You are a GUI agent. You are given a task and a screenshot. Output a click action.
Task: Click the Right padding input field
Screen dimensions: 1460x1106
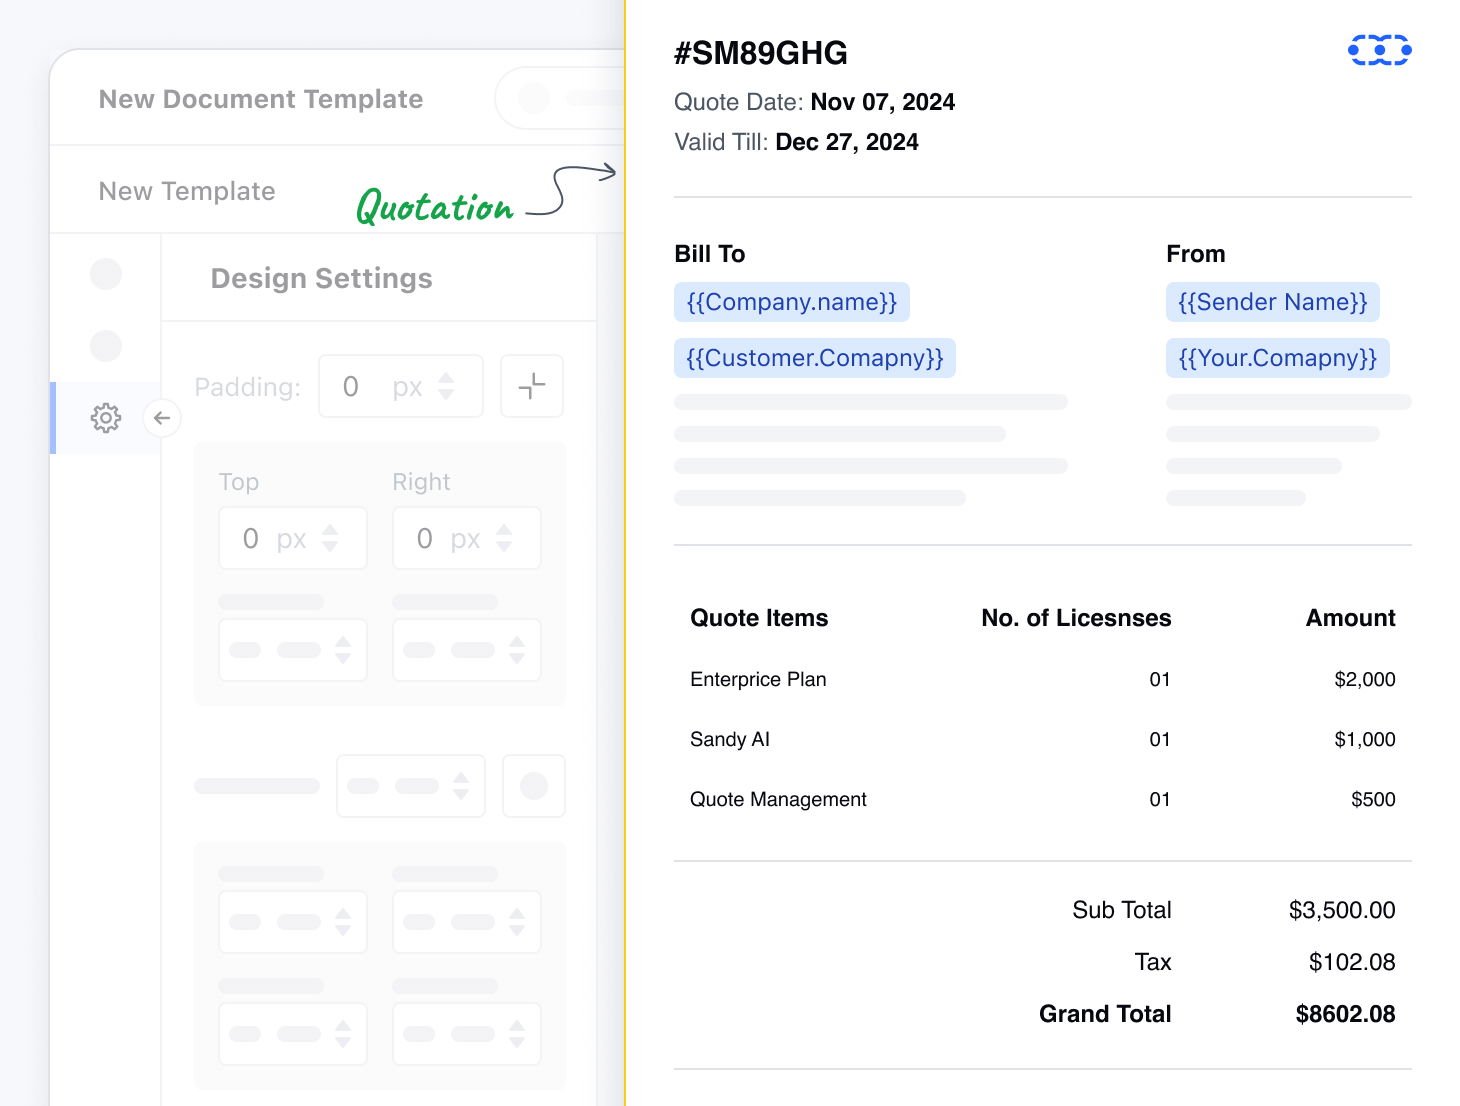click(444, 538)
